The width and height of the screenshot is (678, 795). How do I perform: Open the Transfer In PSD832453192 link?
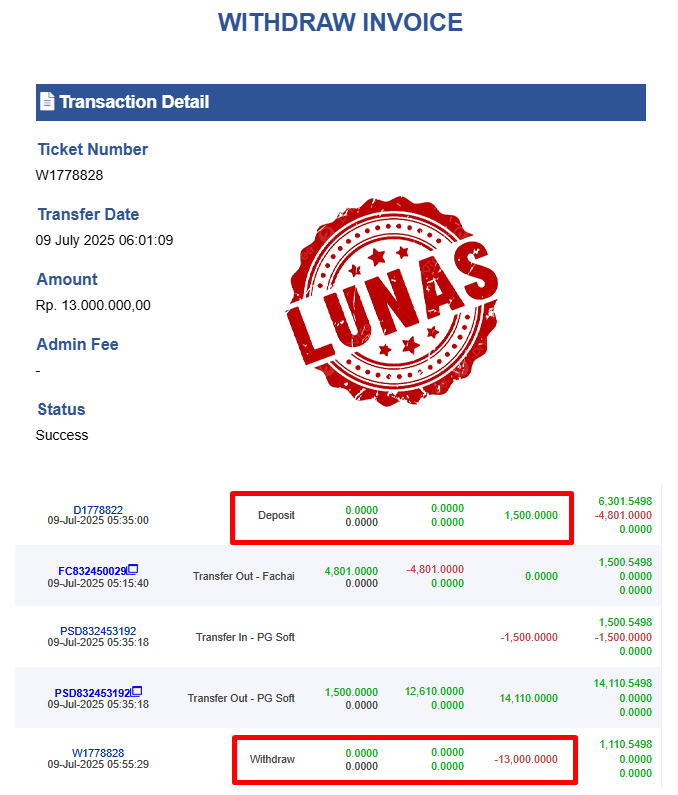tap(98, 631)
